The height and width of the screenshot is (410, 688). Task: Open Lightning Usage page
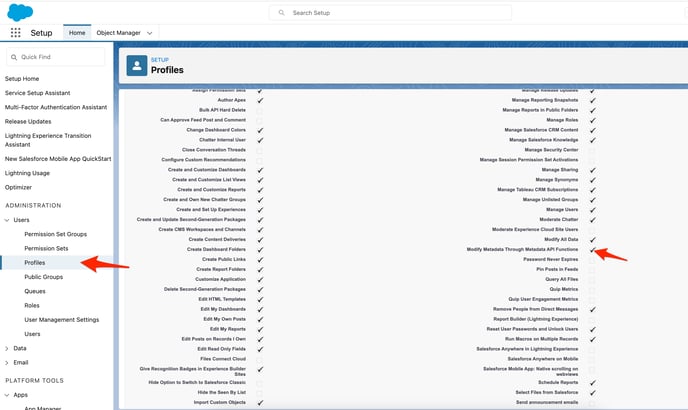coord(27,173)
